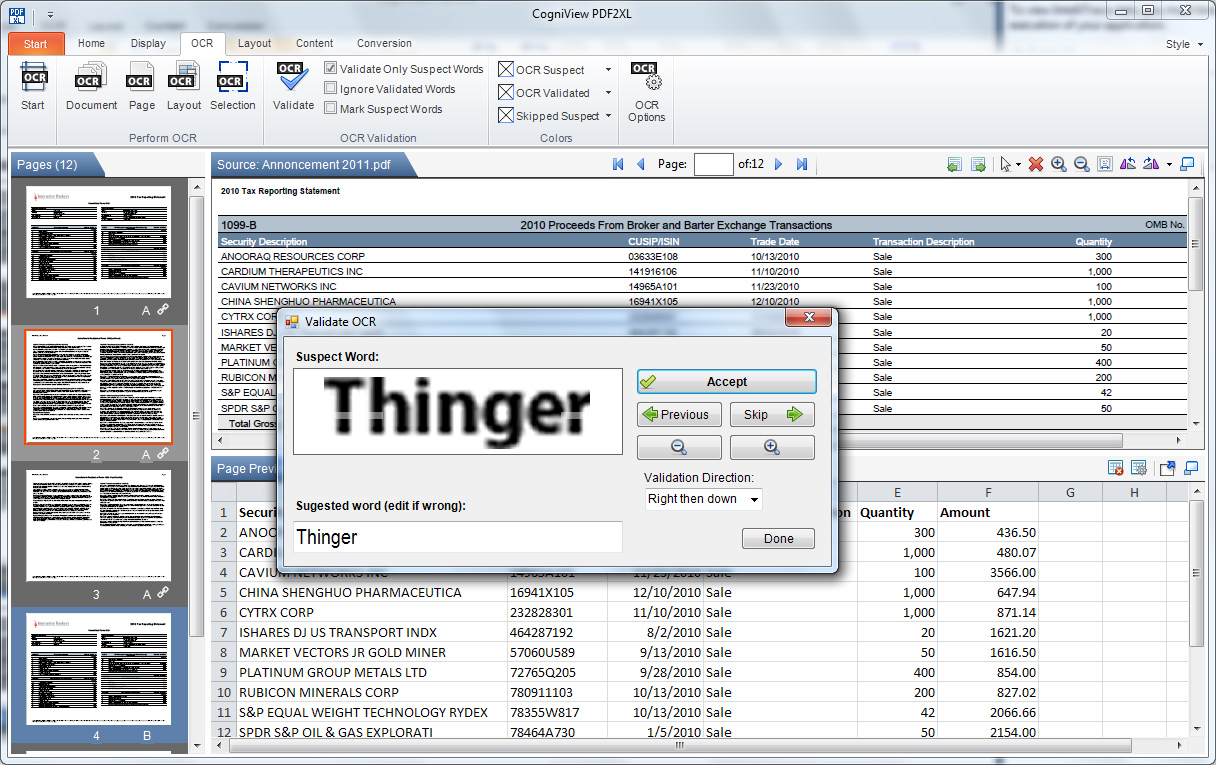Toggle Validate Only Suspect Words checkbox

click(331, 69)
